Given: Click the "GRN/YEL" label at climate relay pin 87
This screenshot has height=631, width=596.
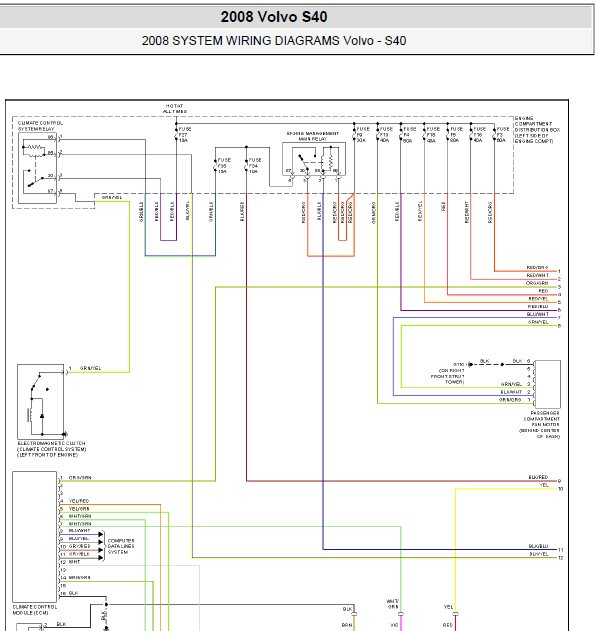Looking at the screenshot, I should [112, 198].
